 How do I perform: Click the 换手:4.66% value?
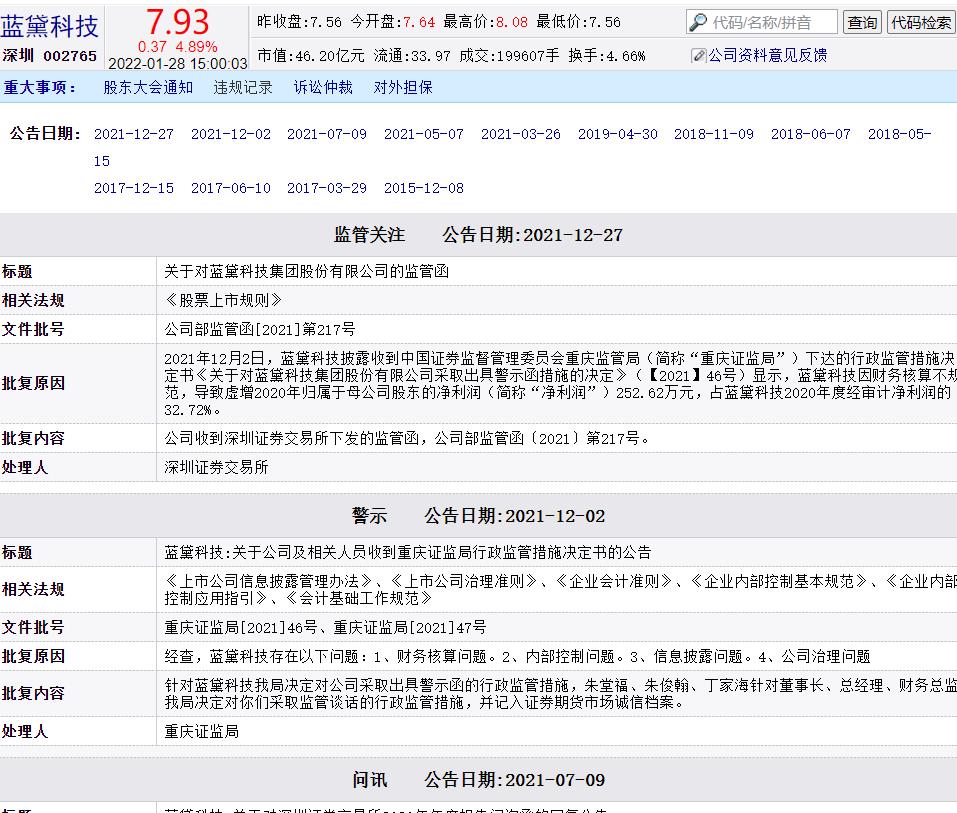point(607,56)
